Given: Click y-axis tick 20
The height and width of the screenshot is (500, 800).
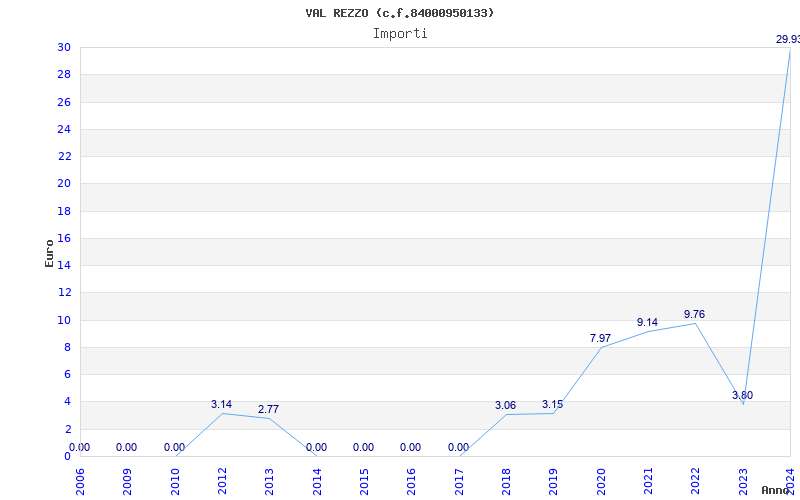Looking at the screenshot, I should (x=64, y=184).
